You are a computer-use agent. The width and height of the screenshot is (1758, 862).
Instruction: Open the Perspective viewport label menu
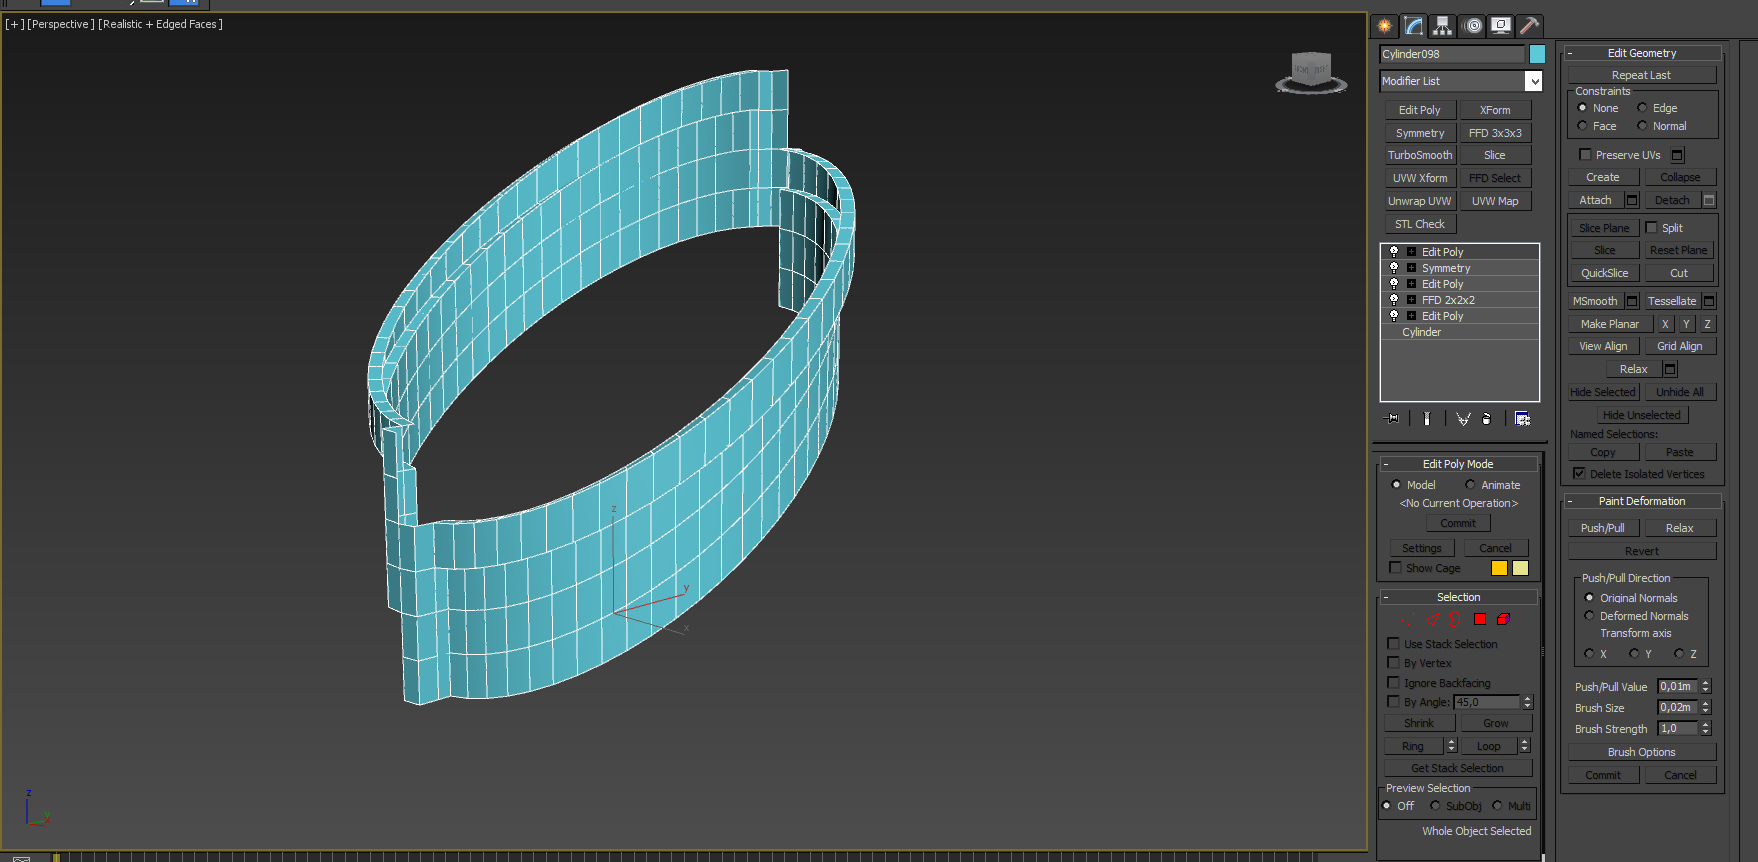pyautogui.click(x=59, y=24)
